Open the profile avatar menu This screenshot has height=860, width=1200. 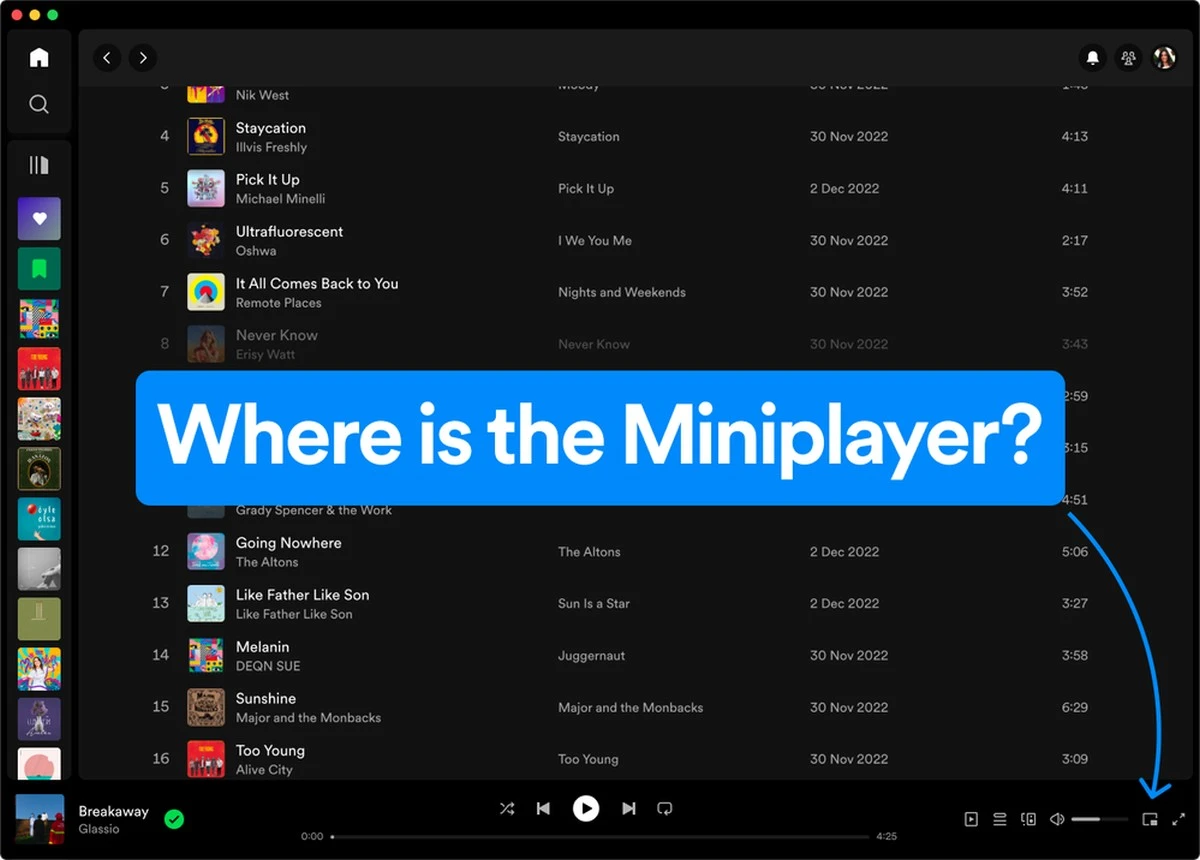point(1163,57)
